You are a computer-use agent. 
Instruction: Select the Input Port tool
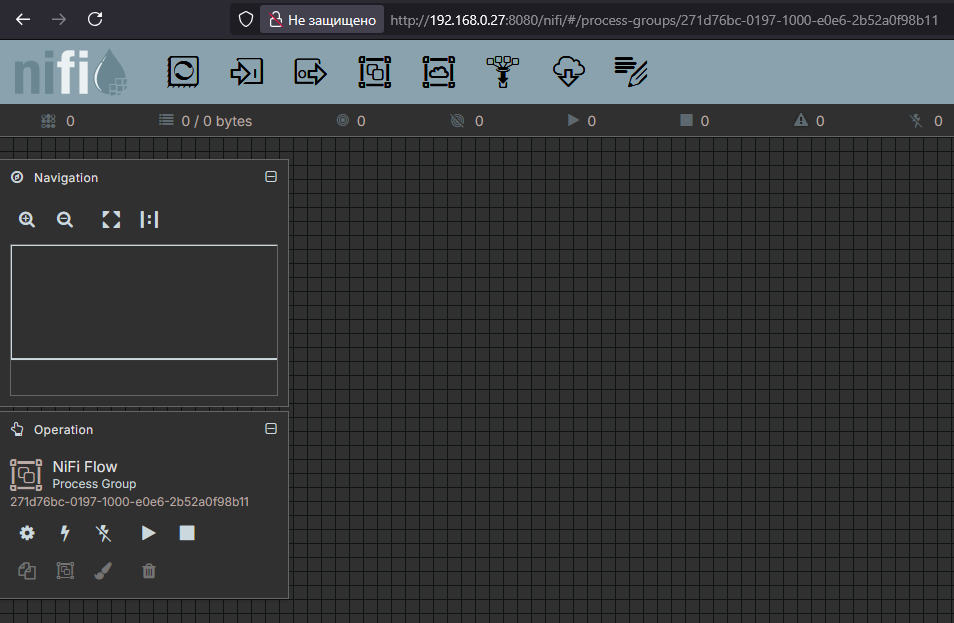click(246, 71)
